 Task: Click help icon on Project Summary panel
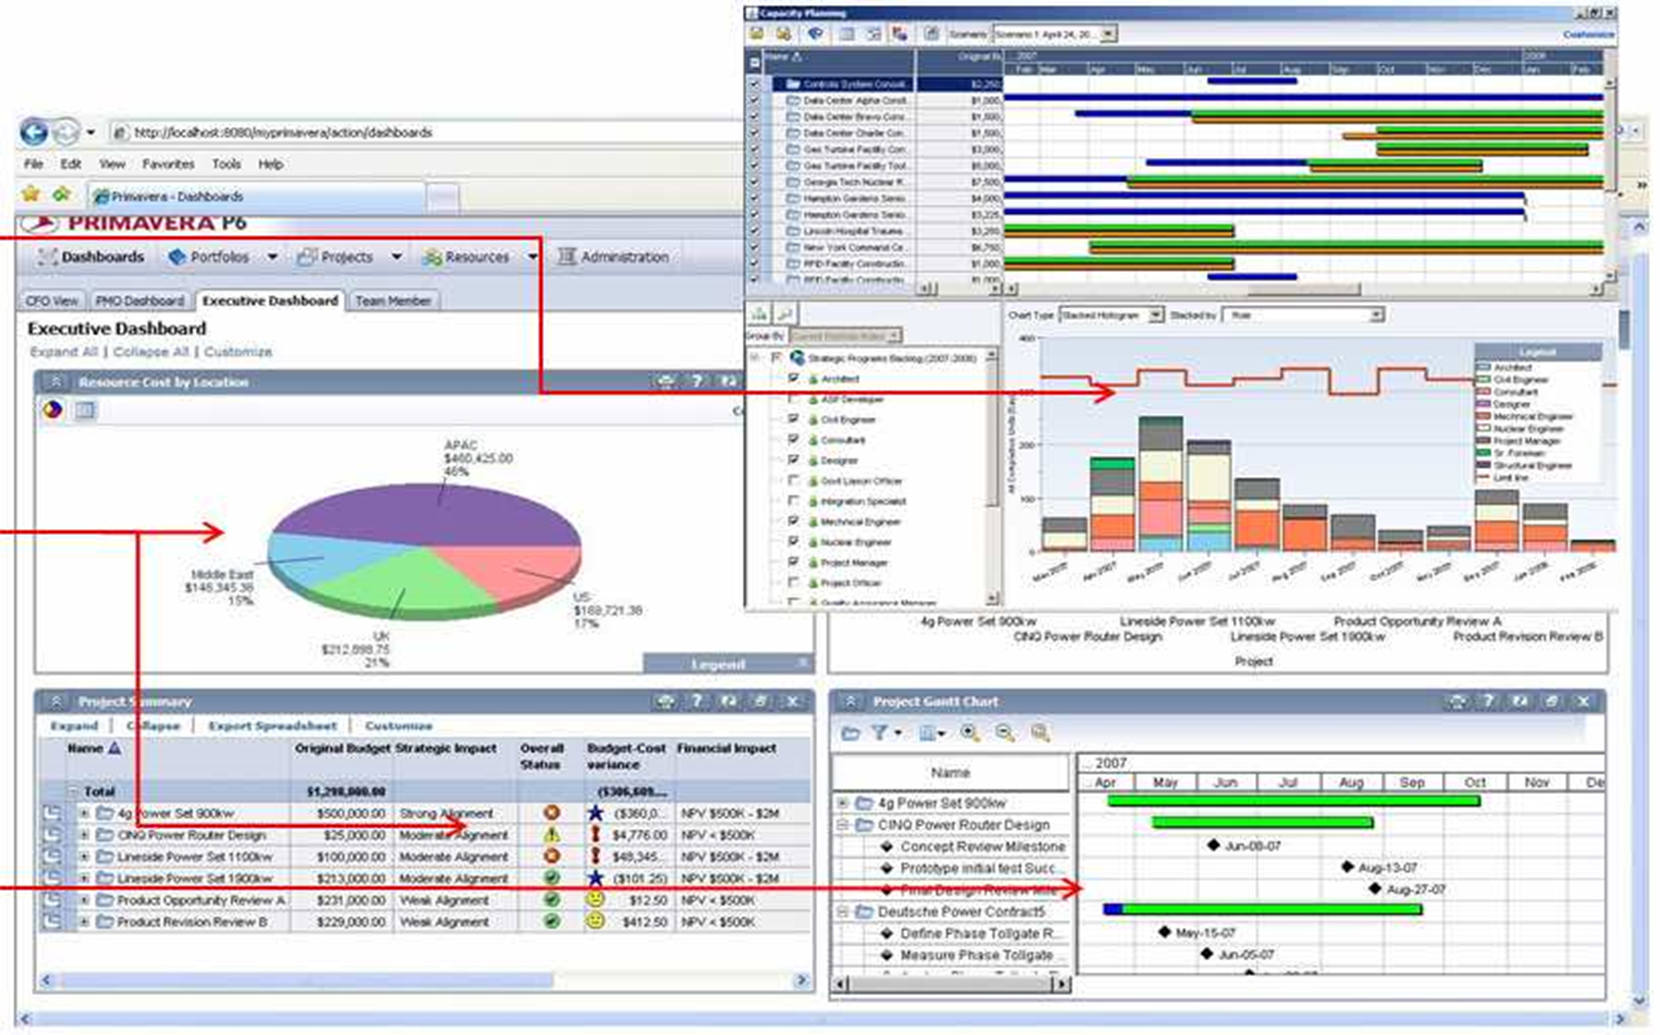point(697,701)
